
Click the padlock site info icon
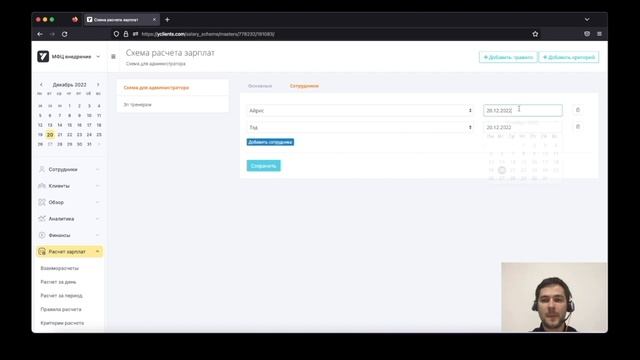coord(126,34)
